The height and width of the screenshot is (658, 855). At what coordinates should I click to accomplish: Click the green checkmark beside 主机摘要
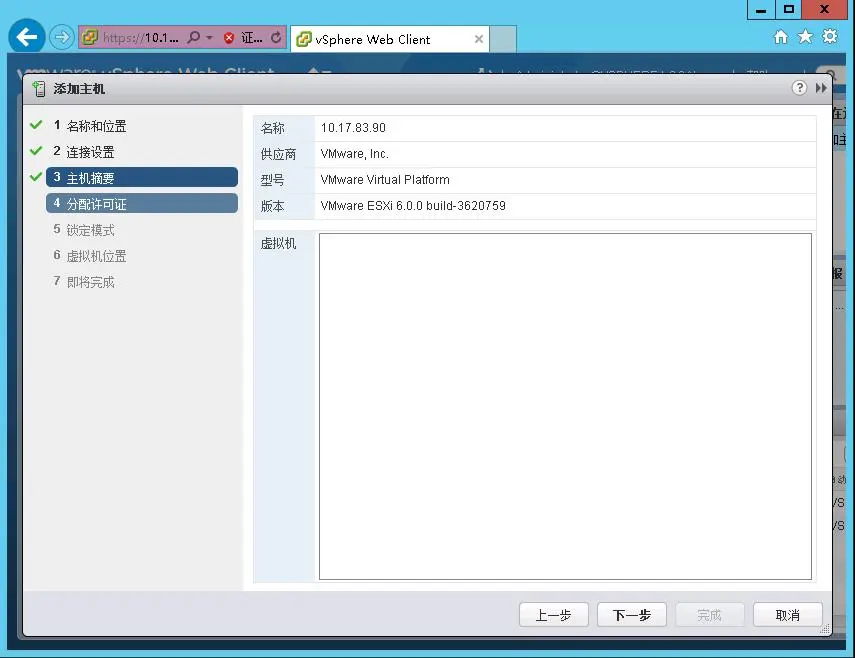click(x=36, y=177)
